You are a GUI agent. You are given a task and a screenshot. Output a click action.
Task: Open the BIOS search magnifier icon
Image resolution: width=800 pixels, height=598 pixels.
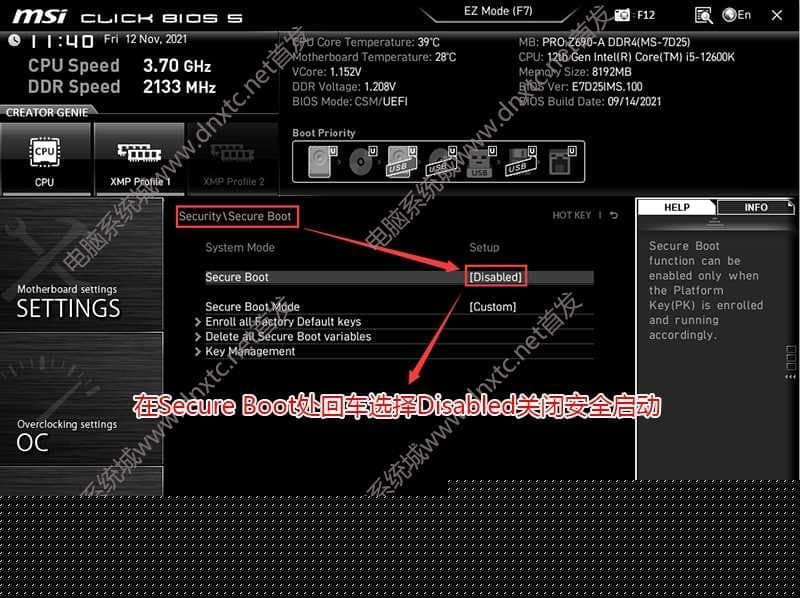tap(704, 15)
